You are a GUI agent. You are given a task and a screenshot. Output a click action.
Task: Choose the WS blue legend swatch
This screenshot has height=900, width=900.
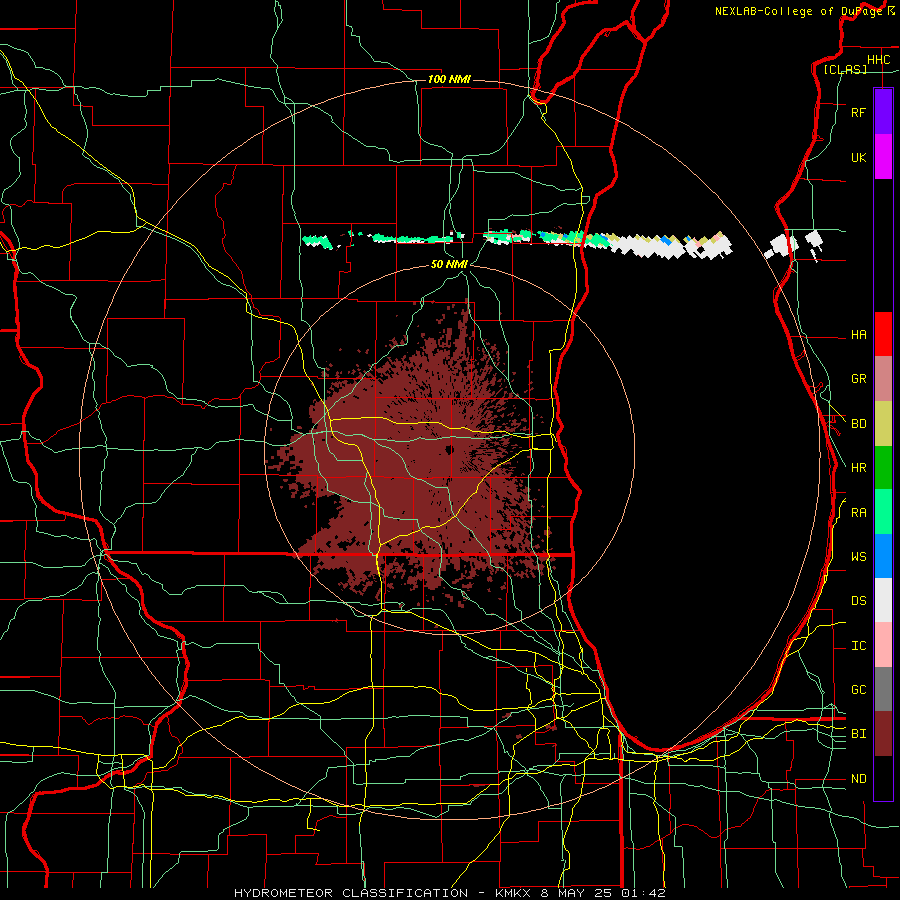883,556
